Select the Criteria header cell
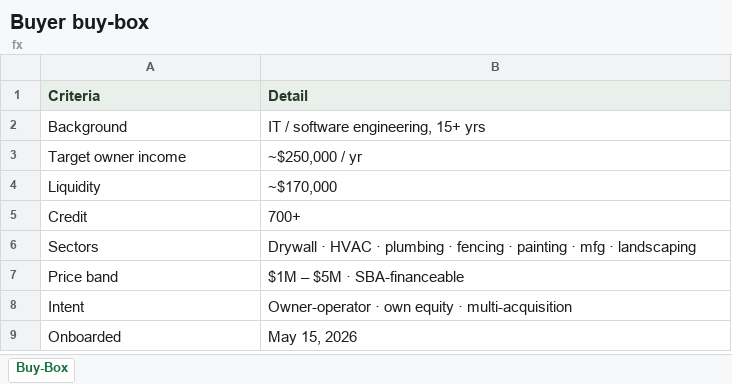The image size is (732, 384). coord(150,96)
